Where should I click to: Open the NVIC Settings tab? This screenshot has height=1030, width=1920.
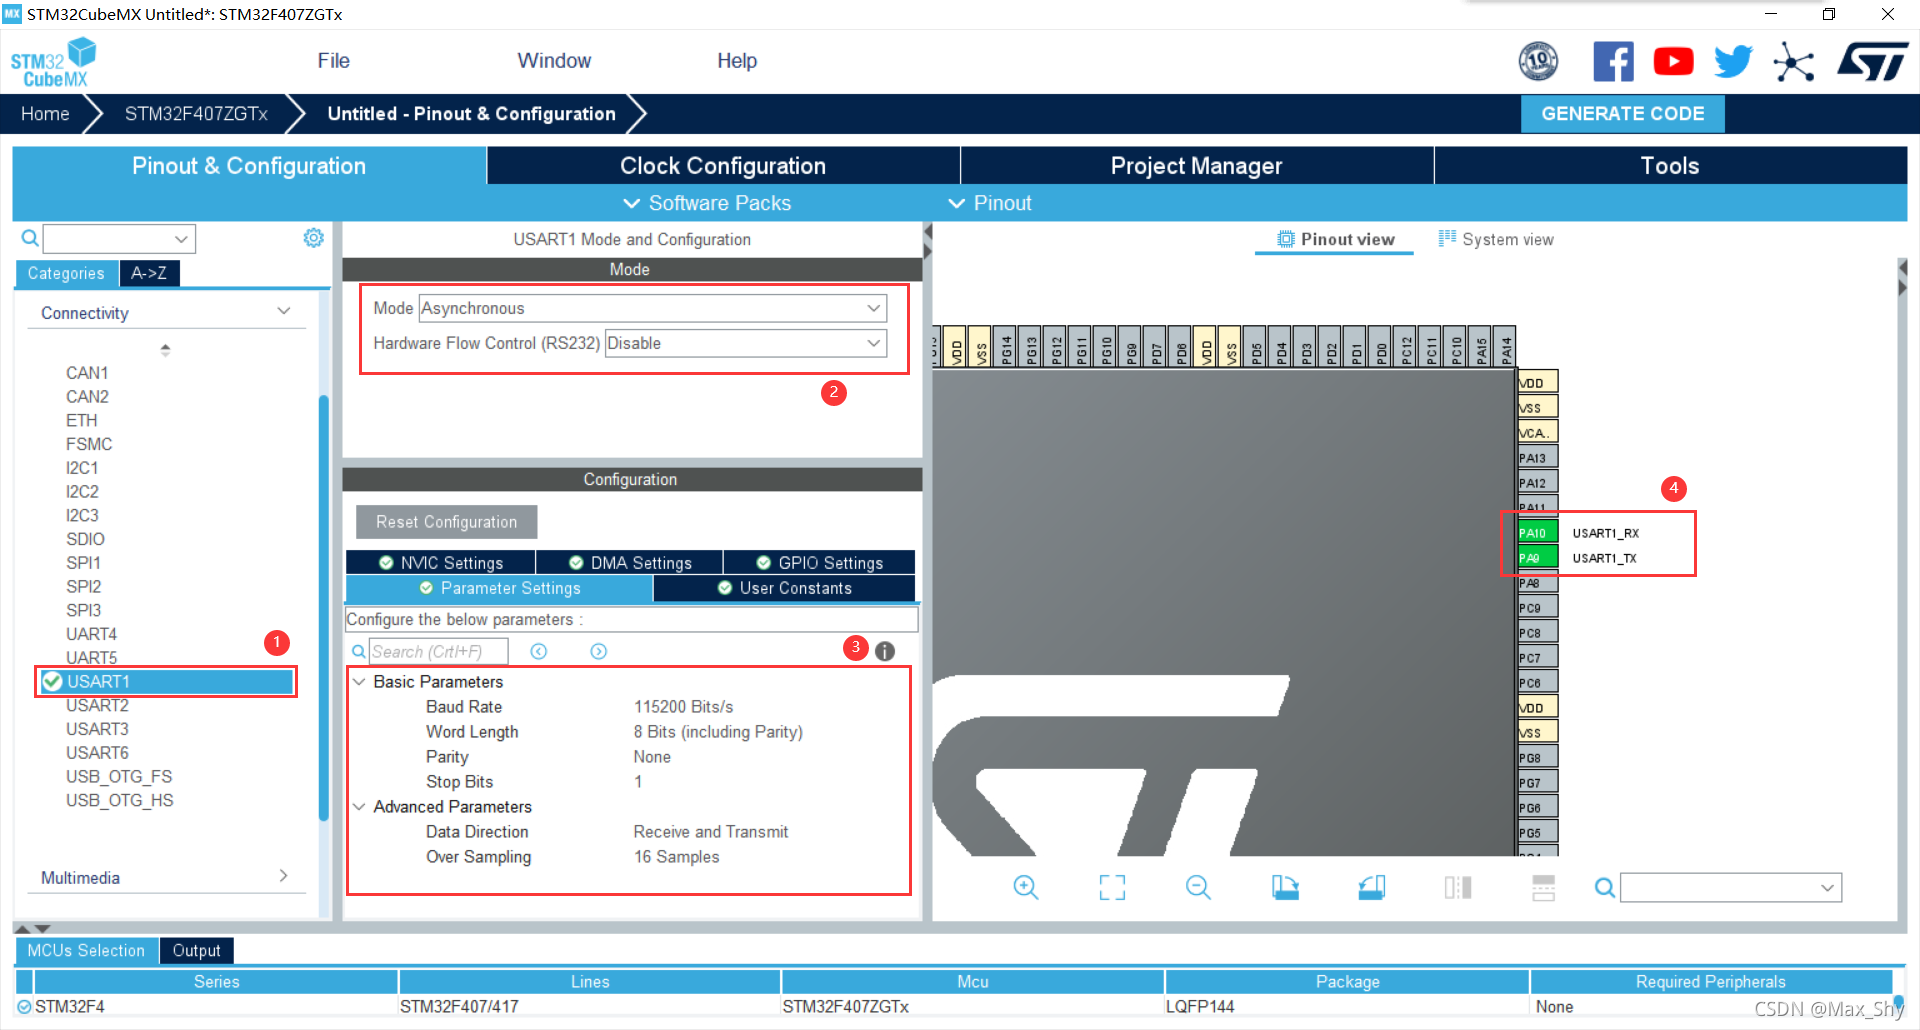(441, 563)
